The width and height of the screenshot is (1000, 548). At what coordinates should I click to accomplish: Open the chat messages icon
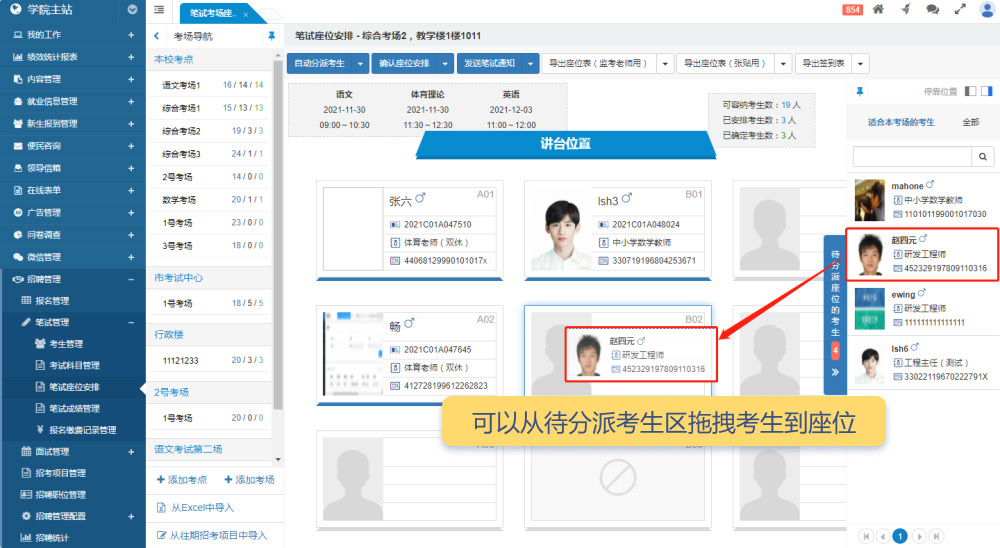coord(932,10)
